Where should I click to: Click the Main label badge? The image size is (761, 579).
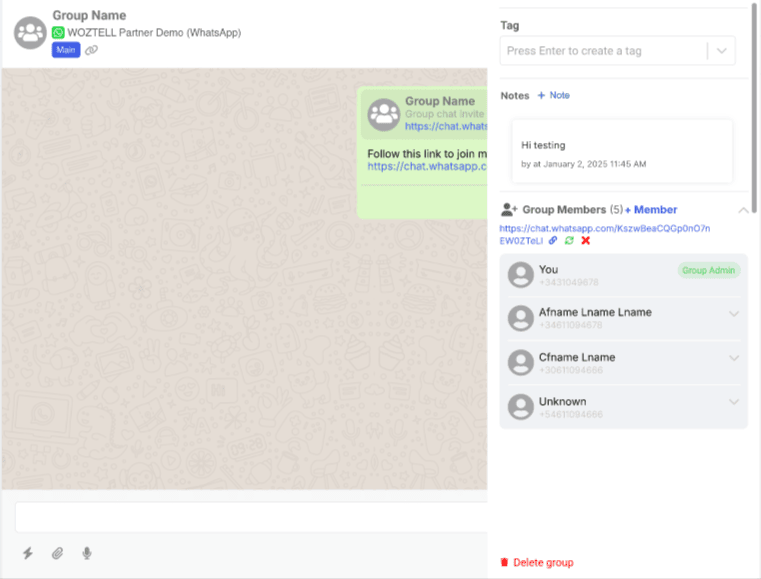click(x=66, y=50)
